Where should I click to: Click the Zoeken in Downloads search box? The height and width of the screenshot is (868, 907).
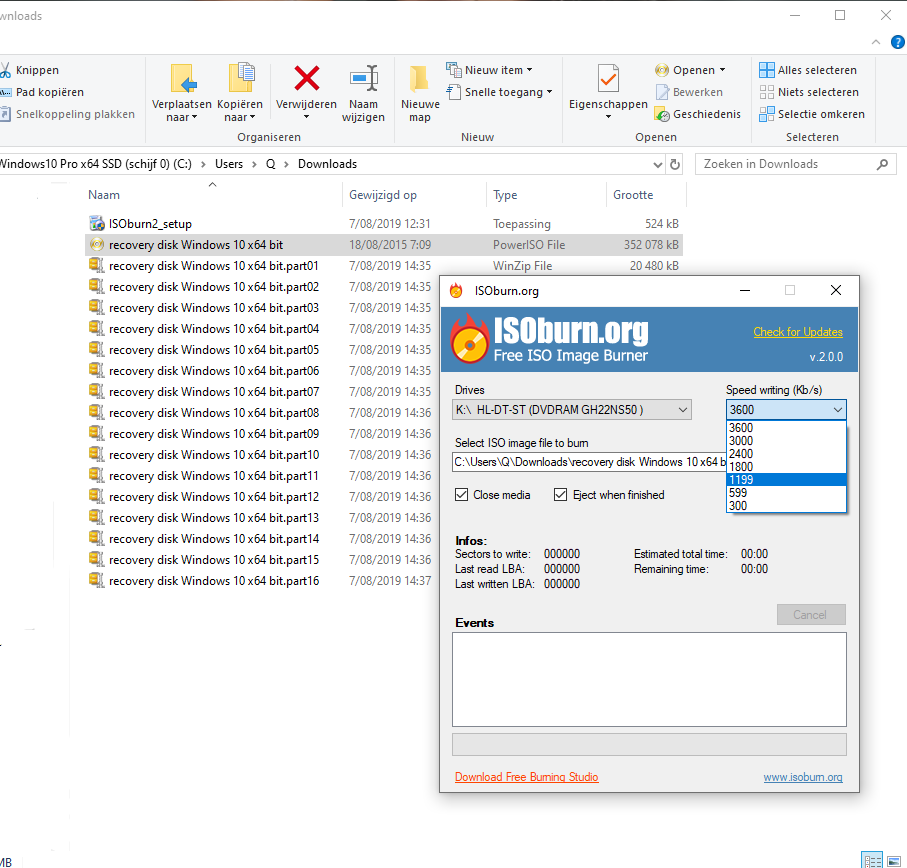[790, 164]
